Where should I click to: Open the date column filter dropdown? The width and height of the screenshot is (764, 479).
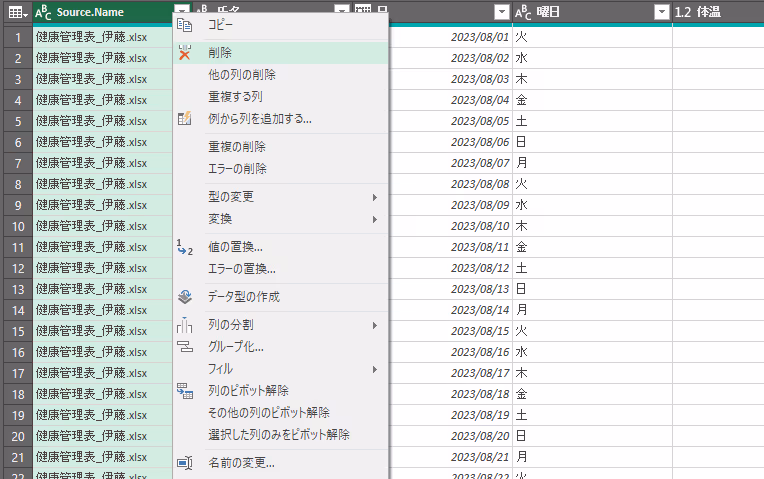(x=501, y=12)
